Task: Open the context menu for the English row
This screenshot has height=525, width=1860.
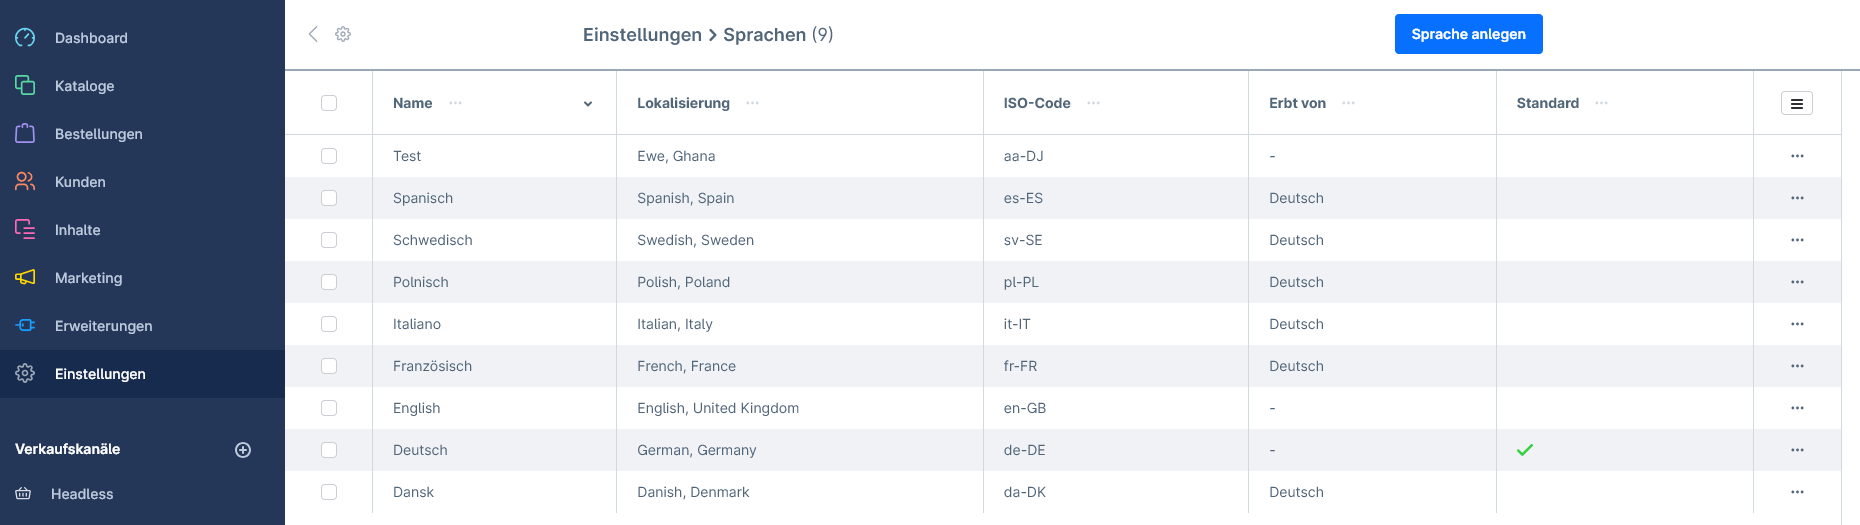Action: pyautogui.click(x=1797, y=408)
